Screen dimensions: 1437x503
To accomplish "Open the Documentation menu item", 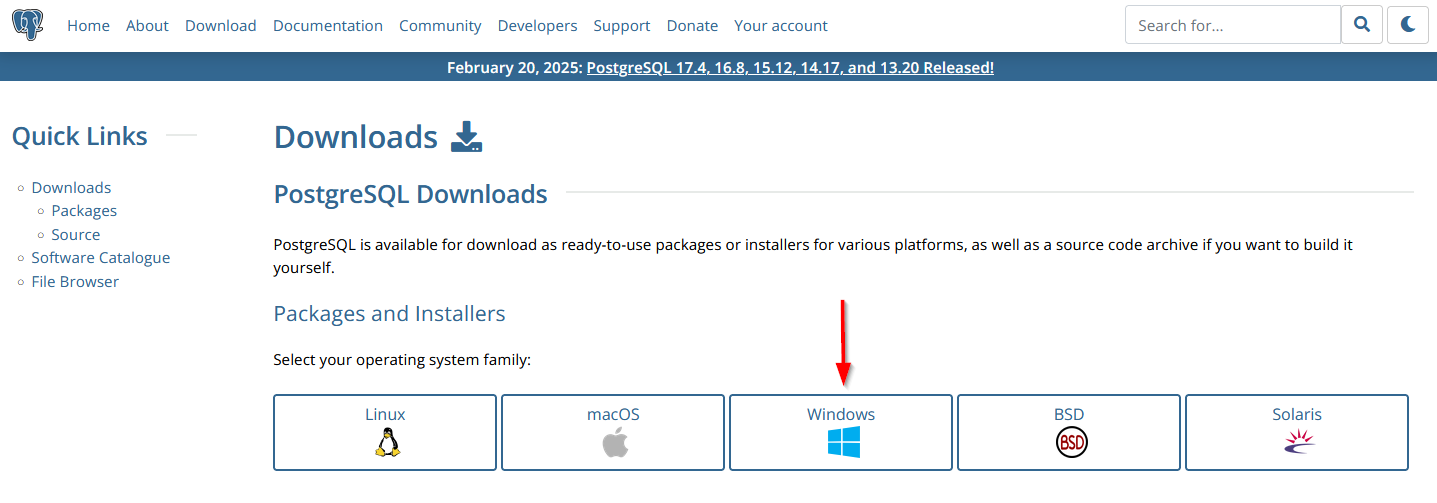I will pos(327,26).
